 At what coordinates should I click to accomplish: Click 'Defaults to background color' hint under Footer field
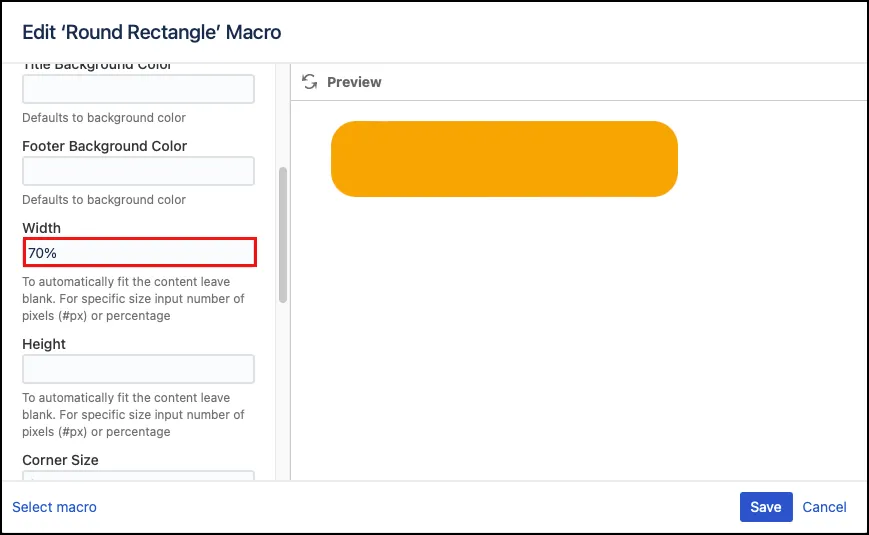coord(104,200)
